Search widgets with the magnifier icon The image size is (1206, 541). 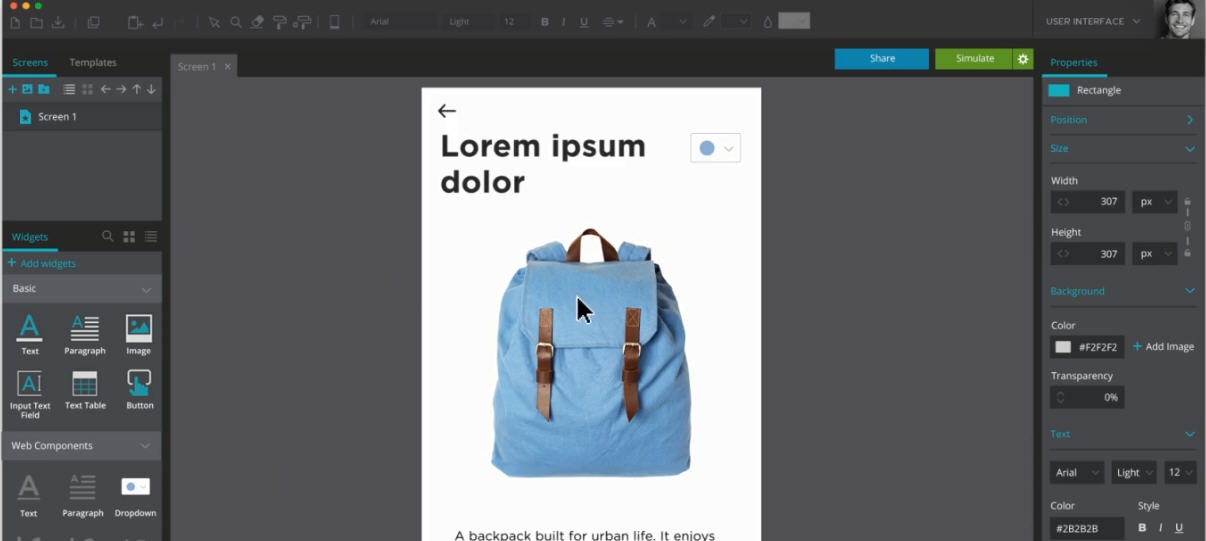(108, 236)
